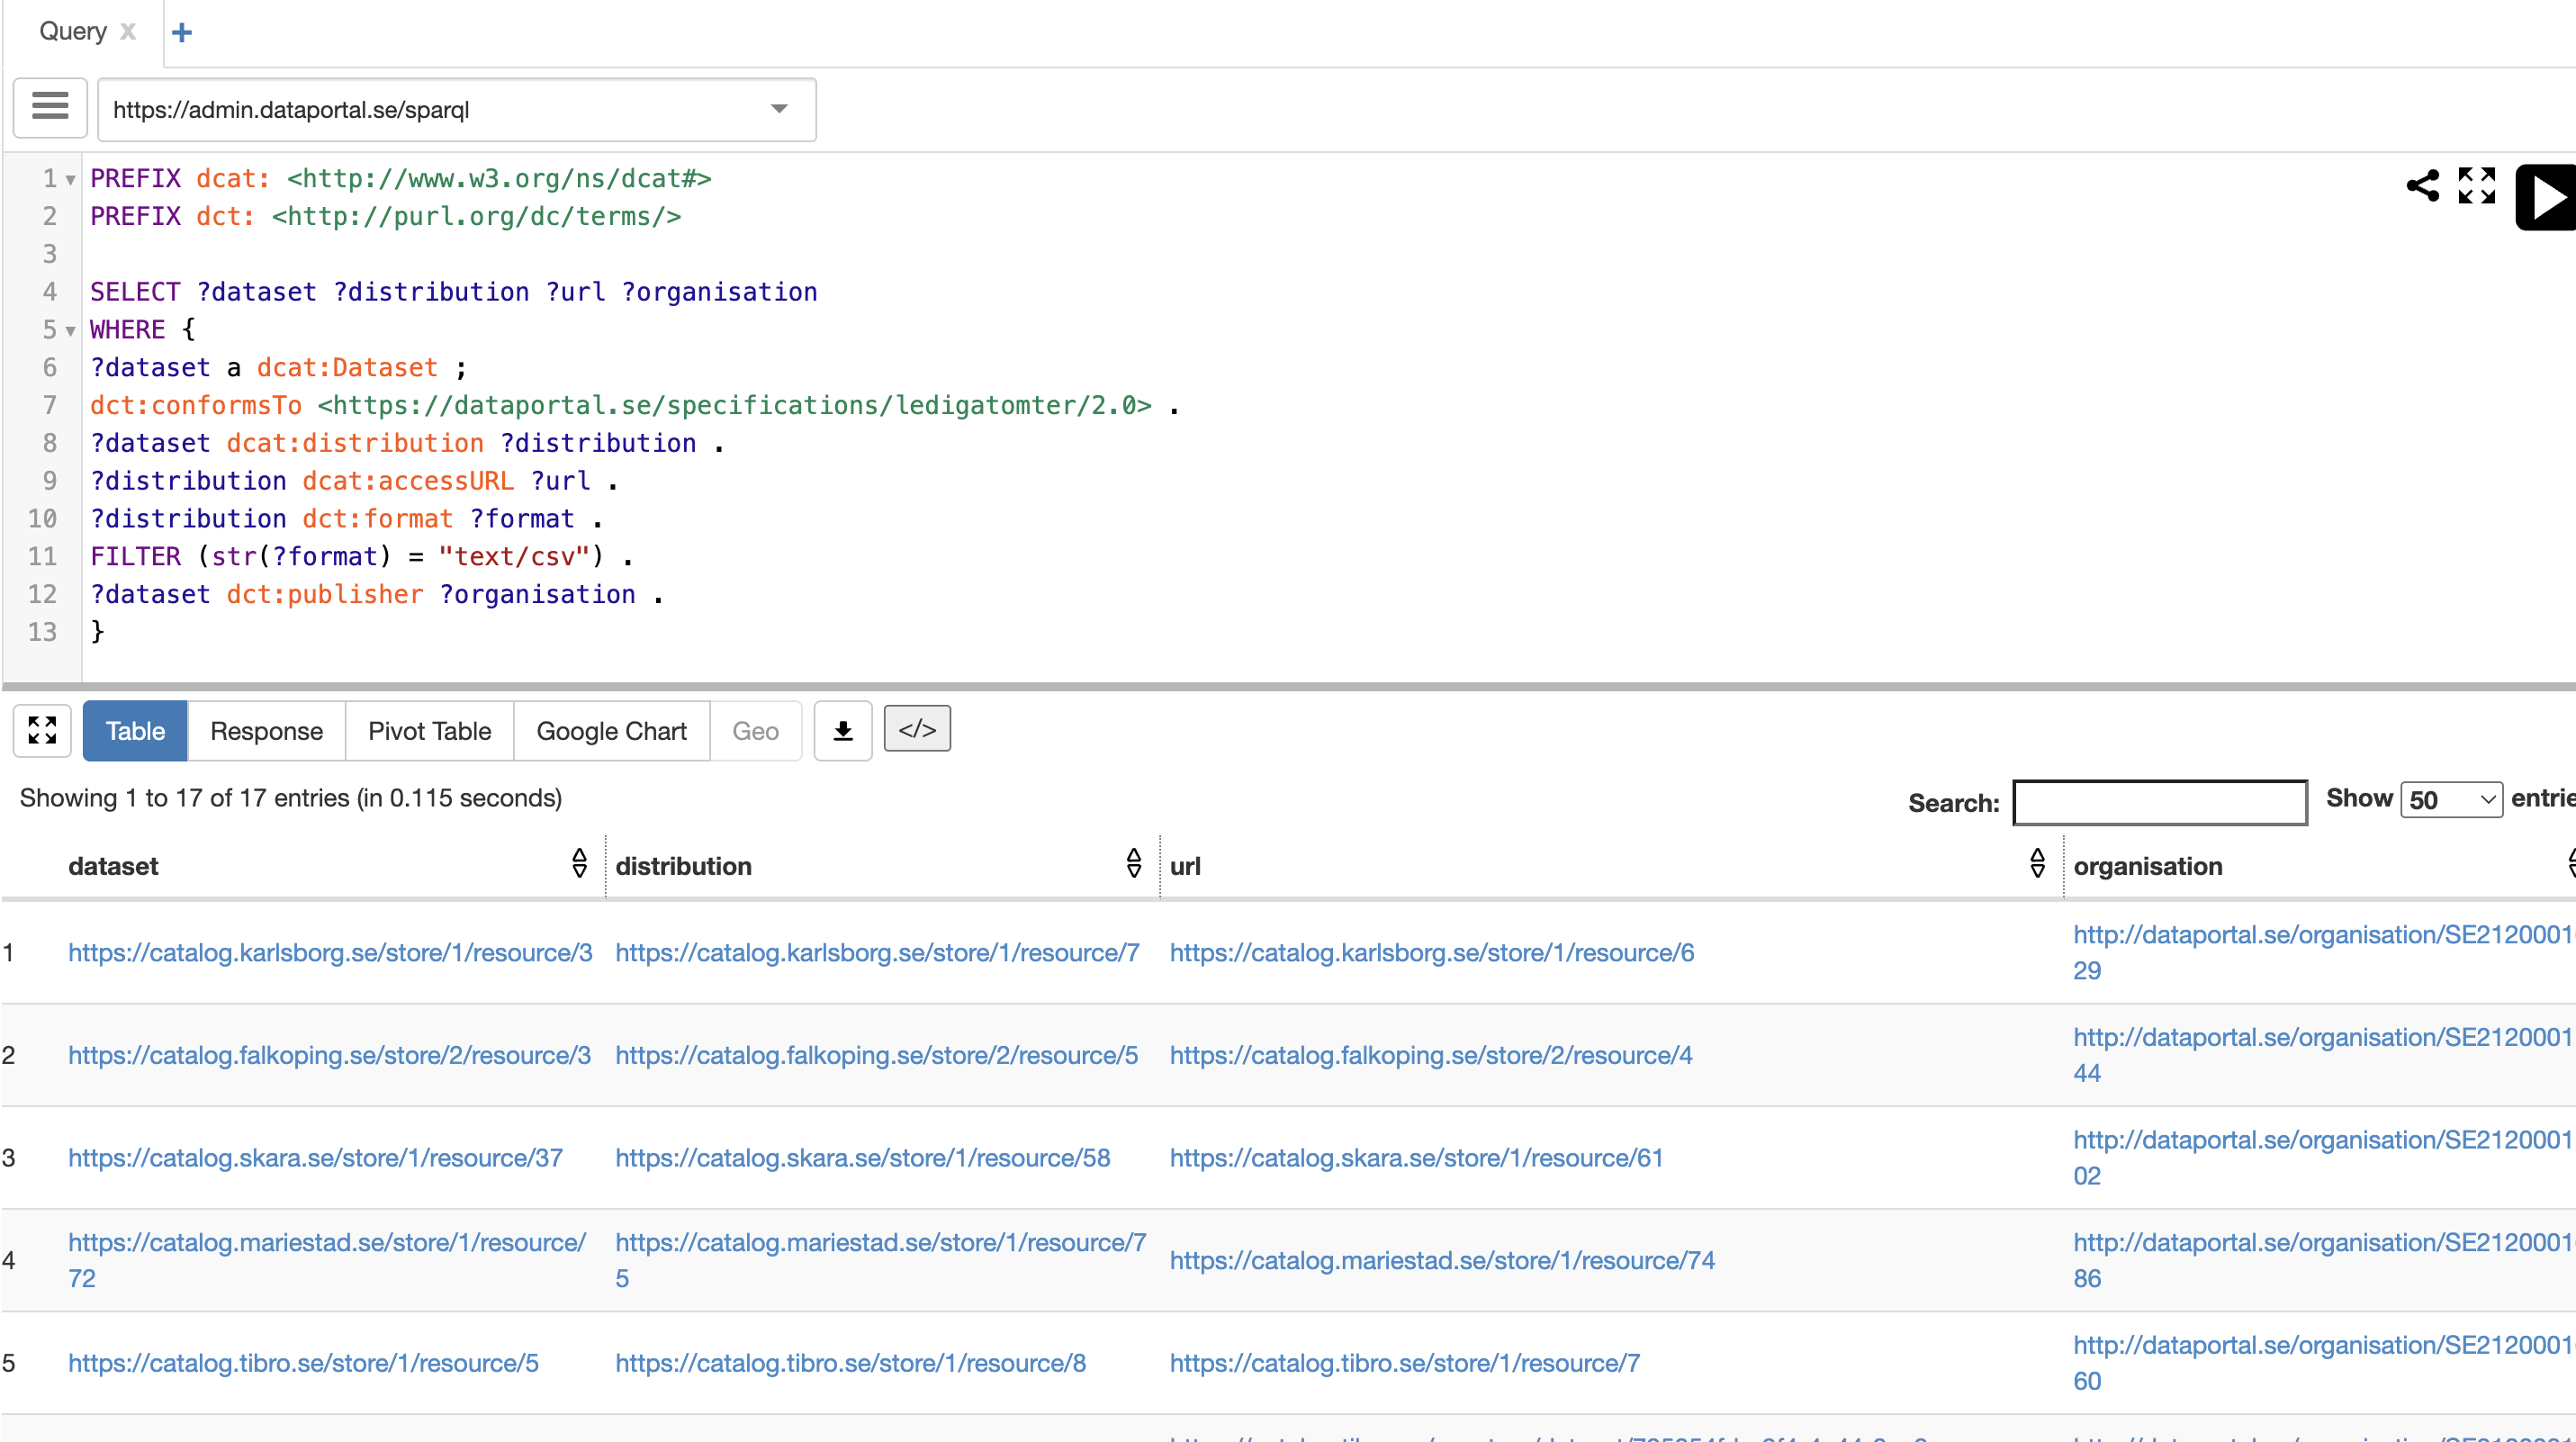This screenshot has height=1442, width=2576.
Task: Sort results by url column
Action: click(2037, 864)
